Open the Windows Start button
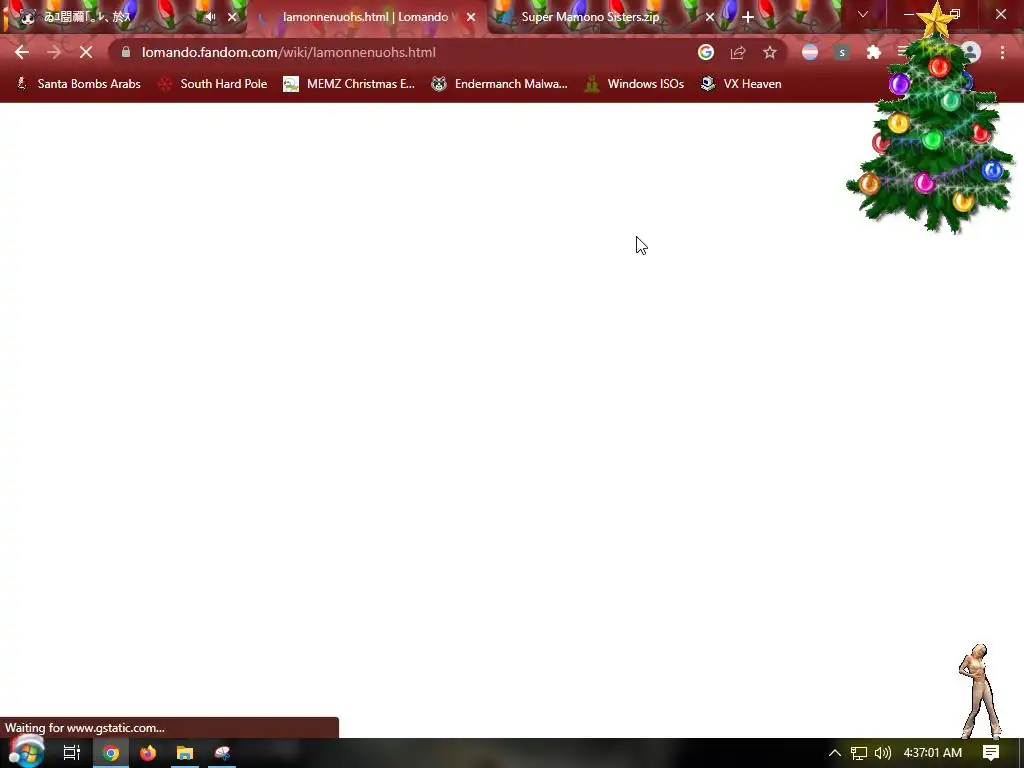This screenshot has width=1024, height=768. pyautogui.click(x=26, y=752)
